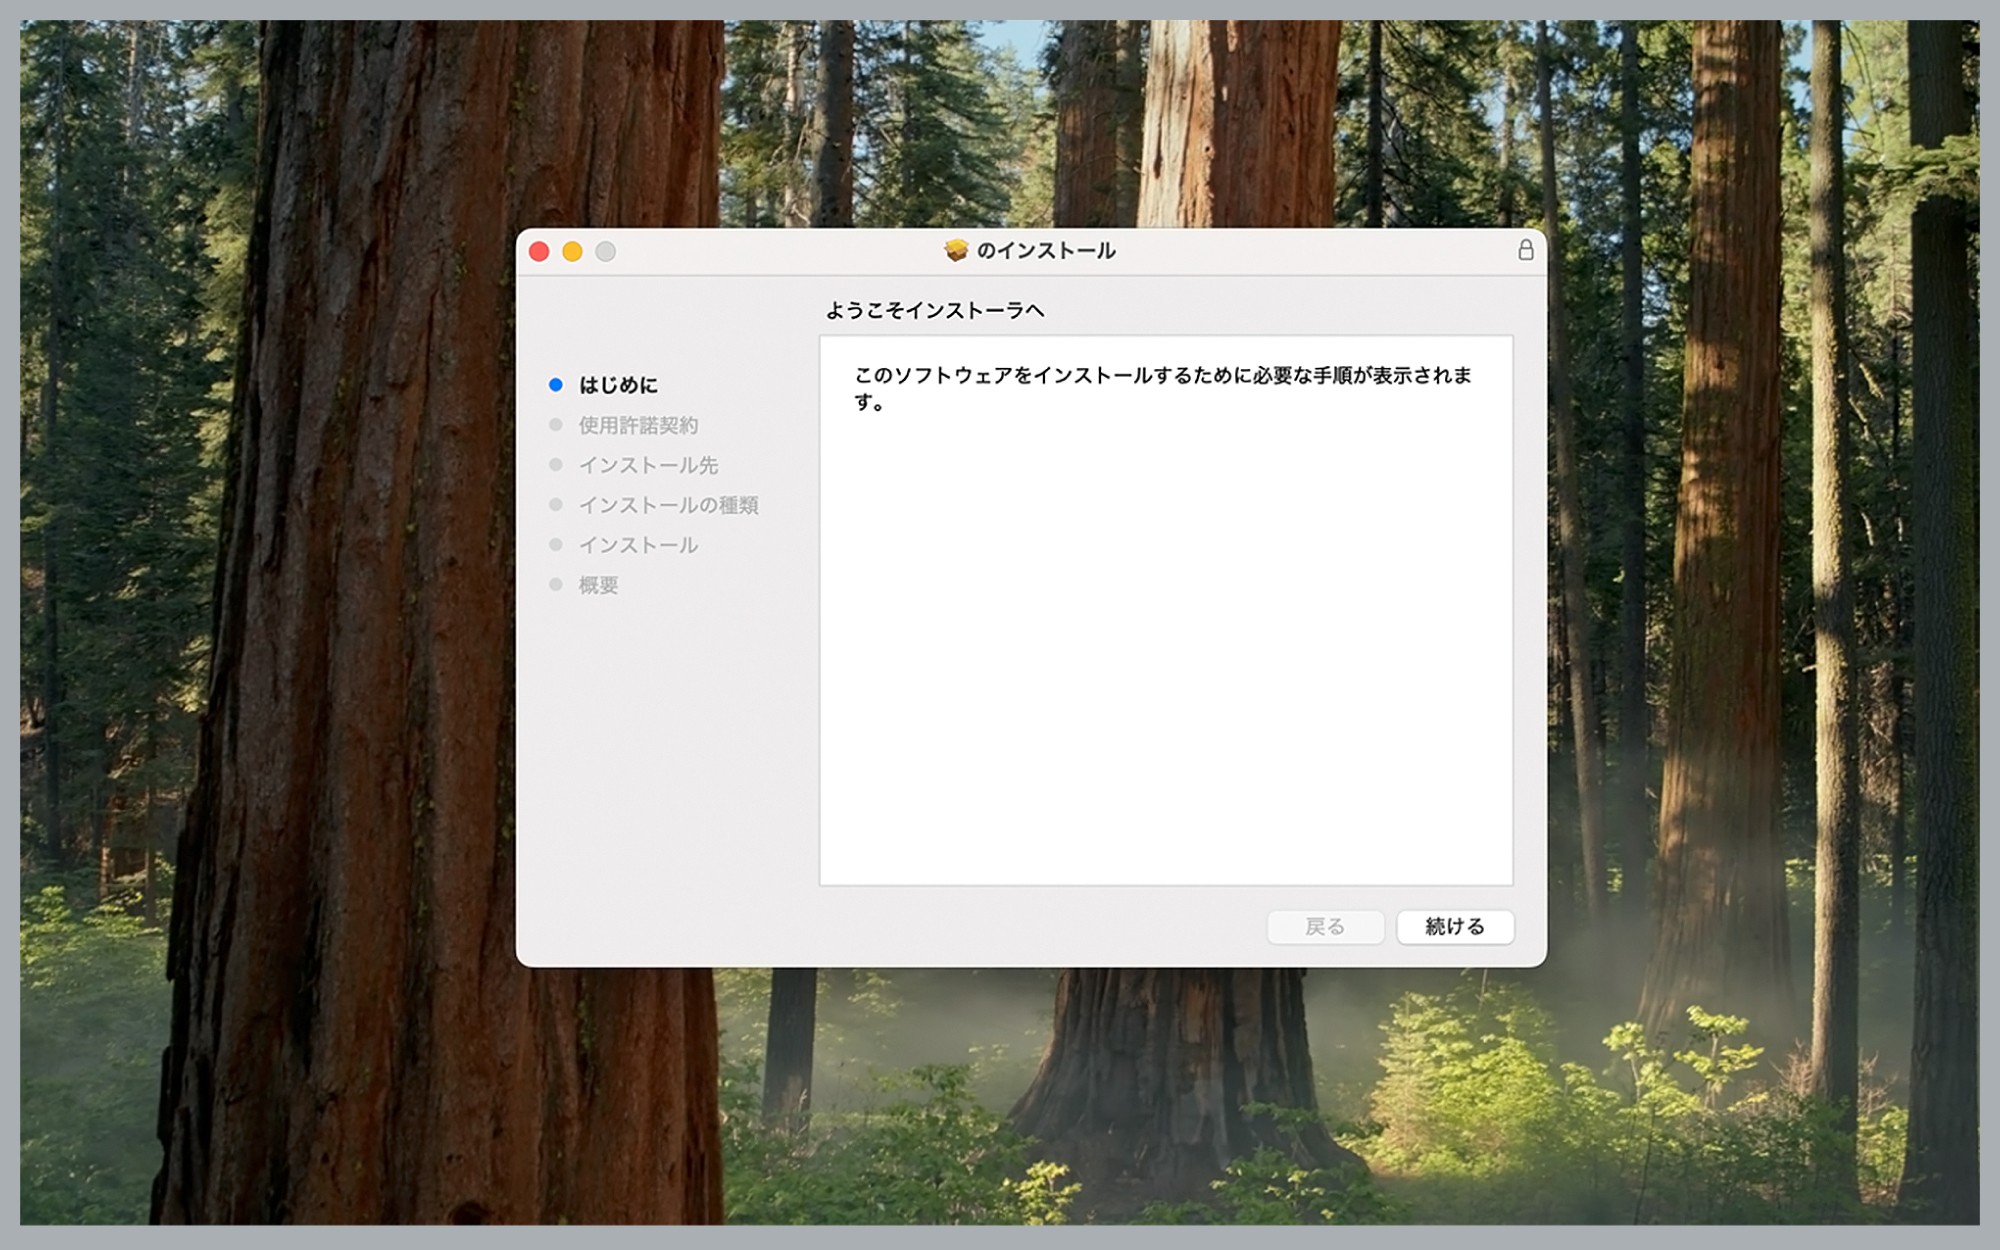2000x1250 pixels.
Task: Choose インストールの種類 from the step list
Action: pyautogui.click(x=670, y=505)
